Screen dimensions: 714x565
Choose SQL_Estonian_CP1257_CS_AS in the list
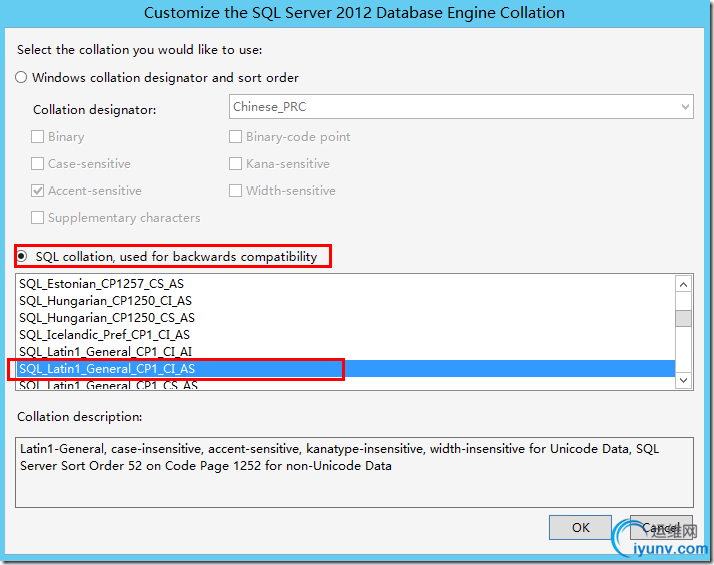coord(346,284)
